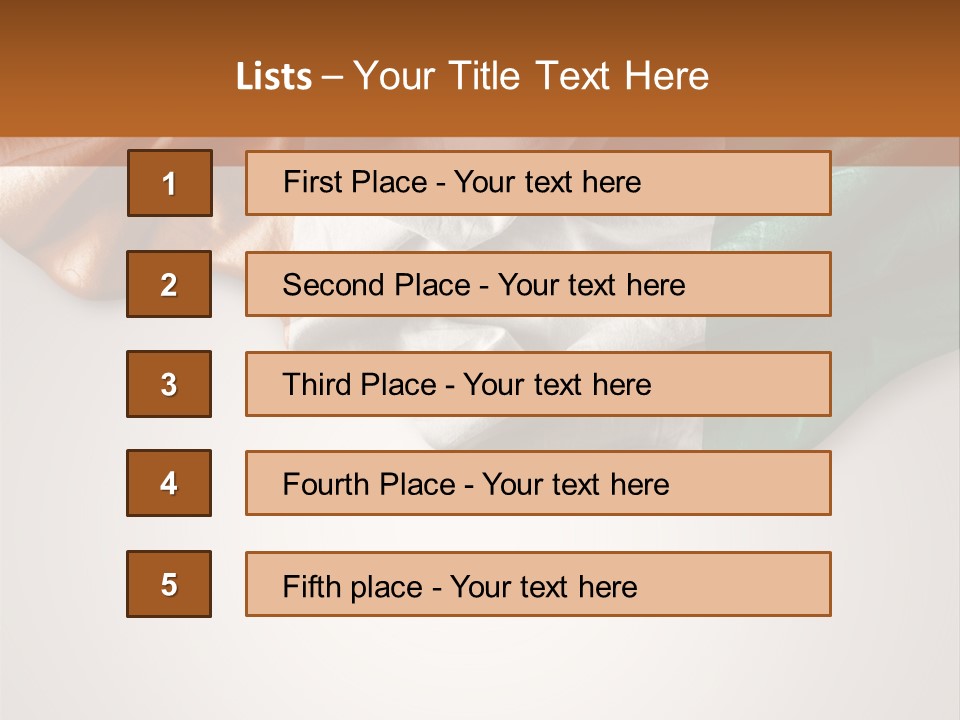Select the number 3 box
The height and width of the screenshot is (720, 960).
point(169,384)
